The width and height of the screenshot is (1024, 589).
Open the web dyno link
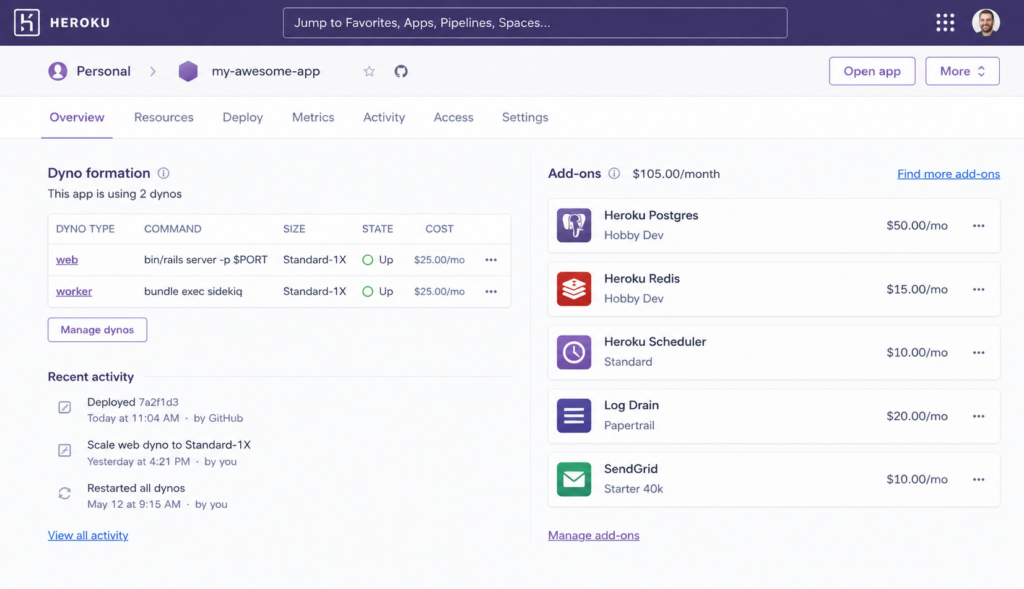coord(67,260)
